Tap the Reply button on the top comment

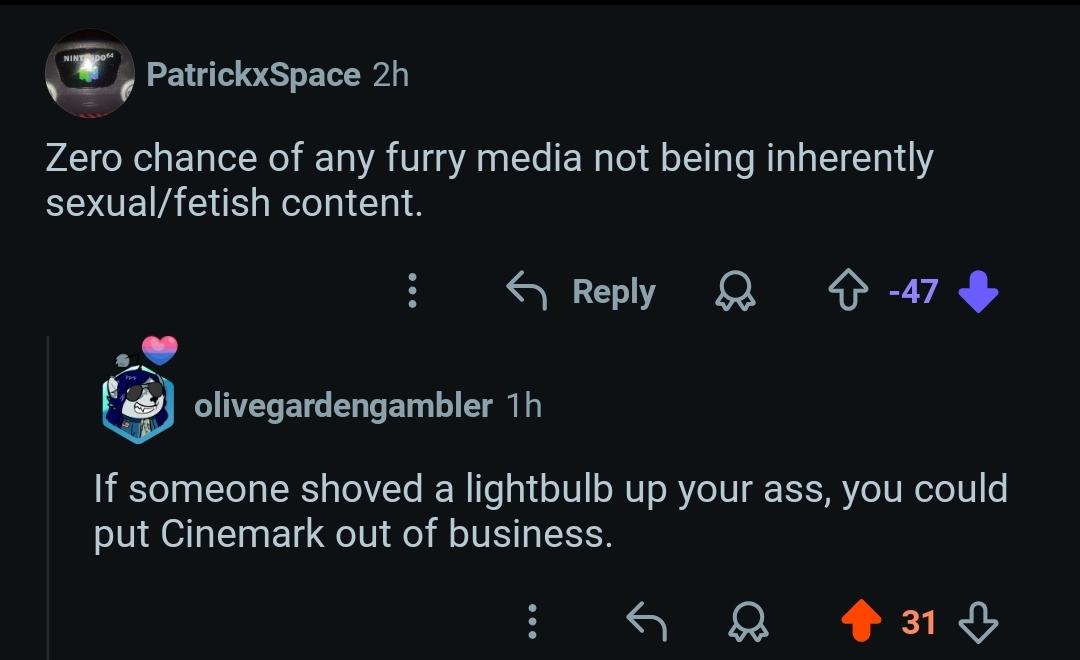coord(613,291)
